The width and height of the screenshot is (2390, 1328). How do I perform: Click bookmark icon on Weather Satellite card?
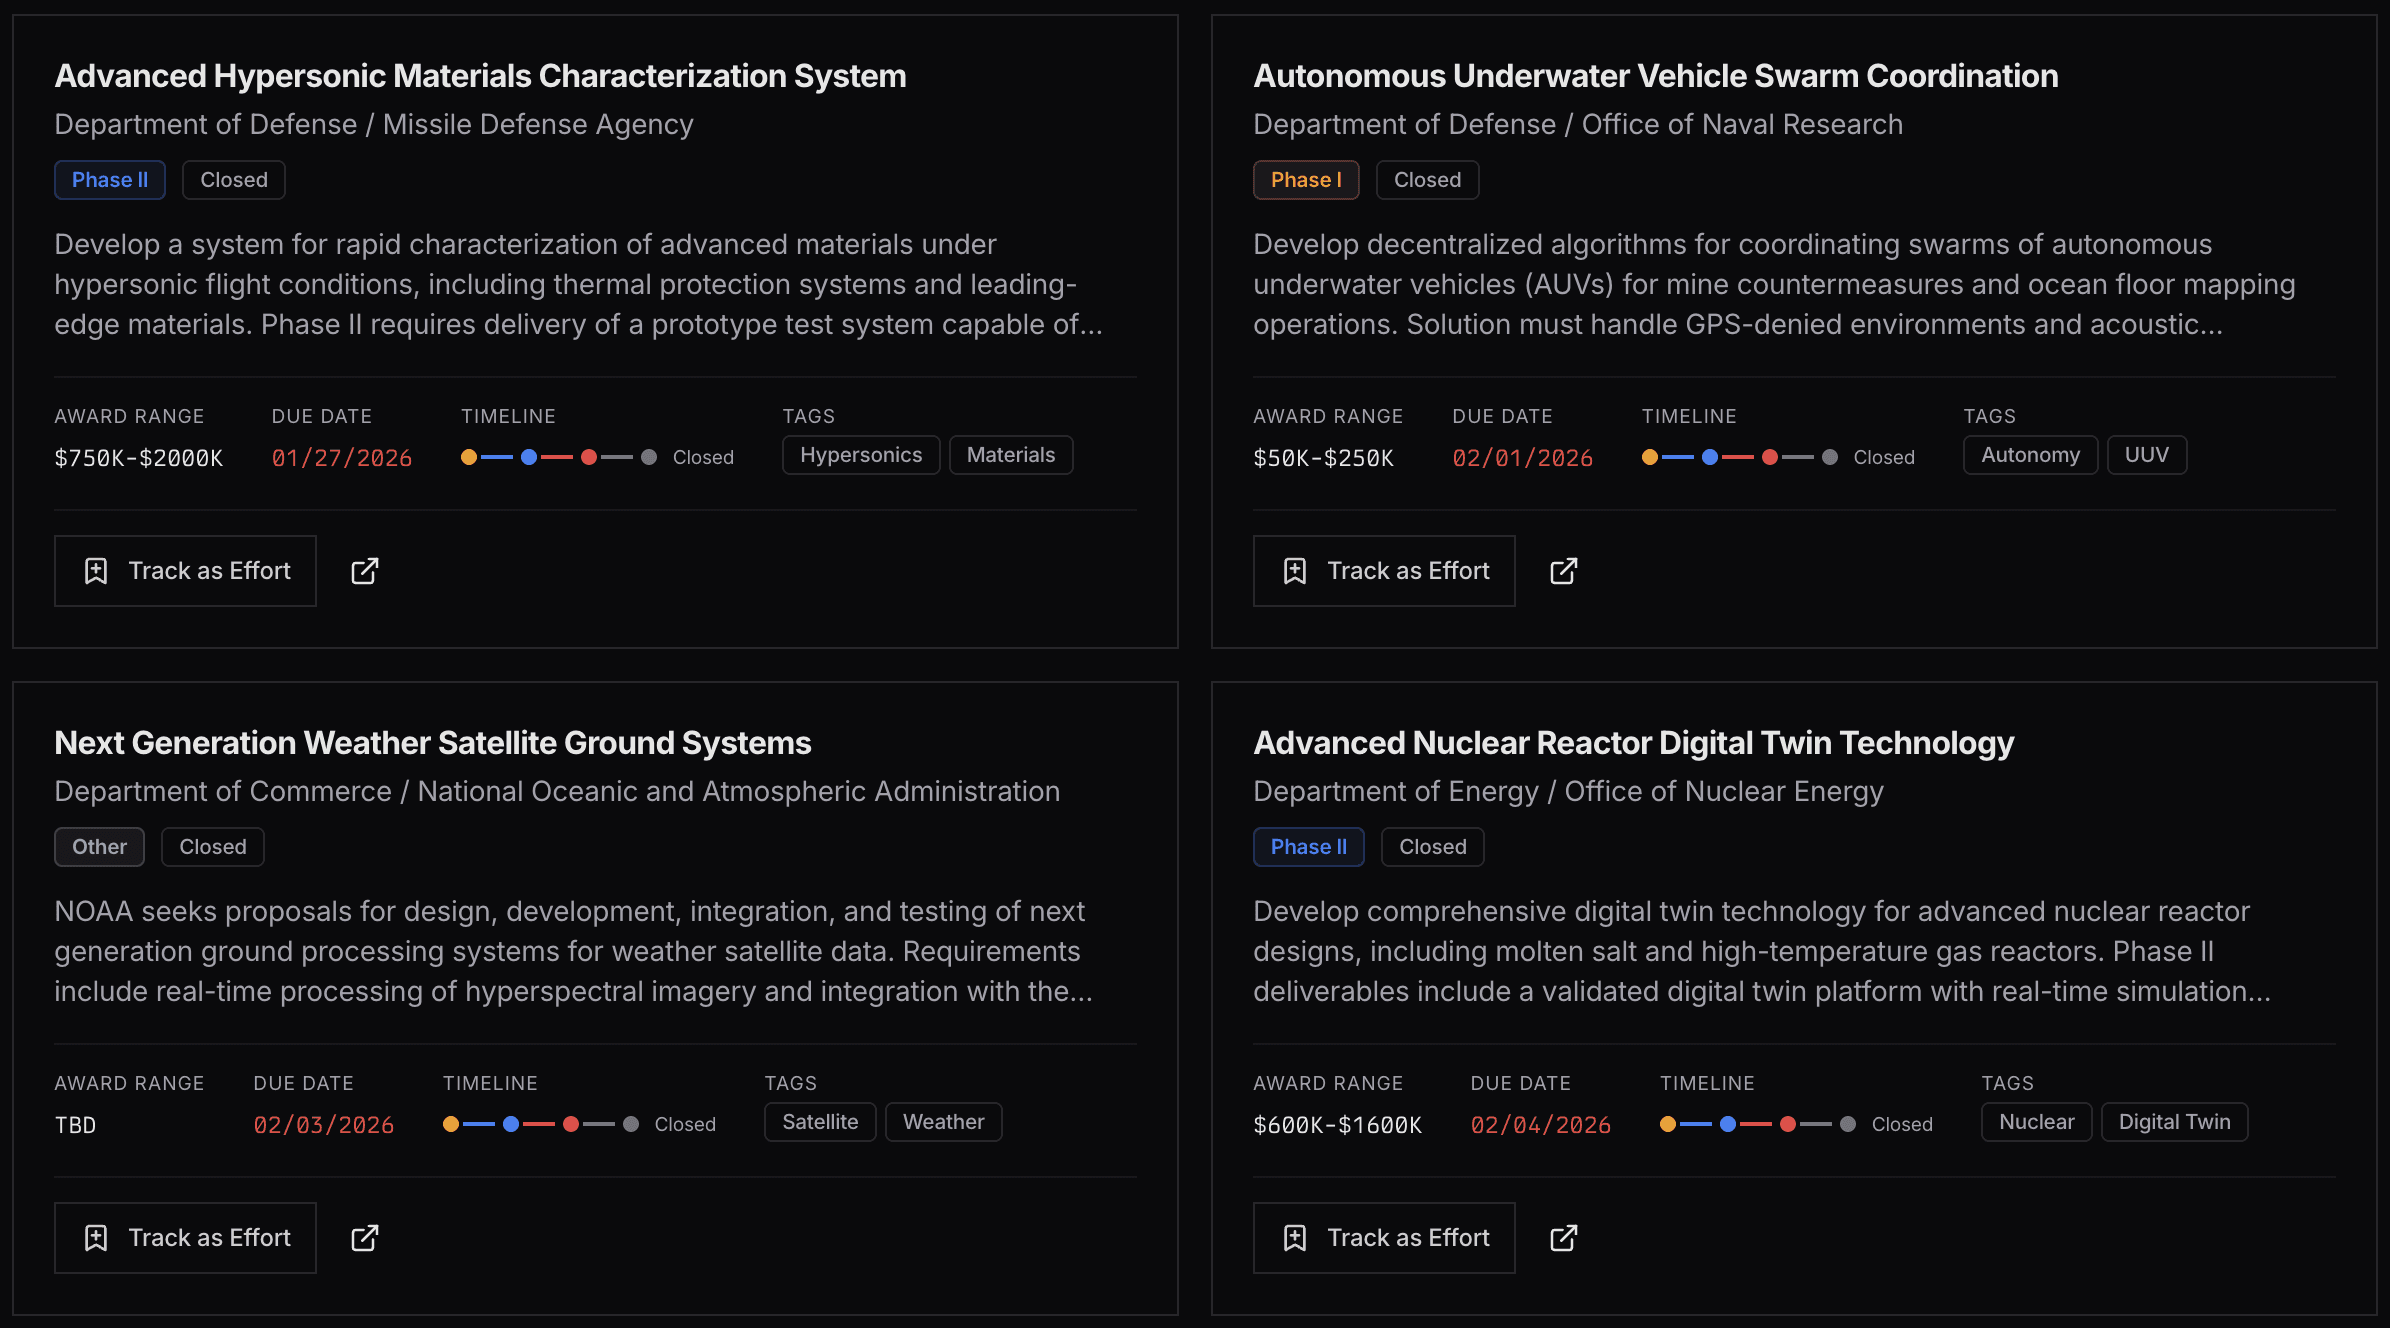tap(96, 1238)
